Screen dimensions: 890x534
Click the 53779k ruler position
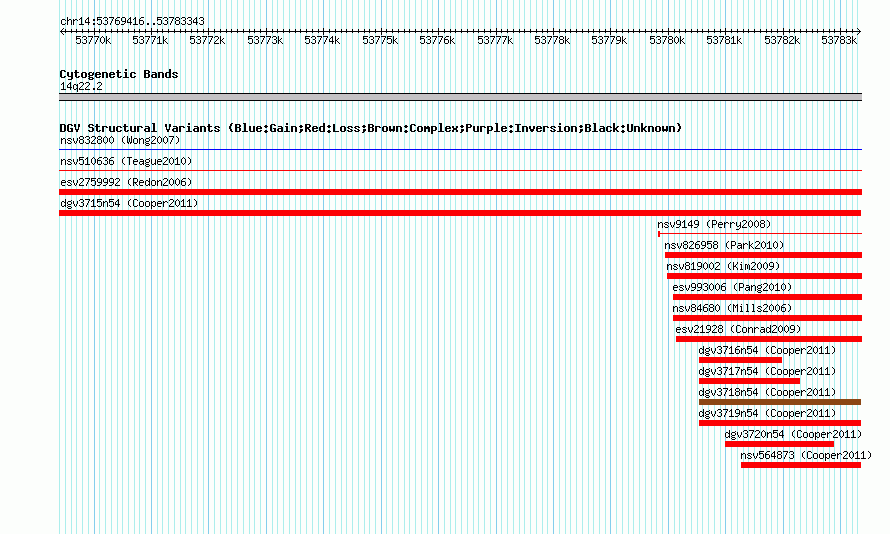click(x=609, y=40)
